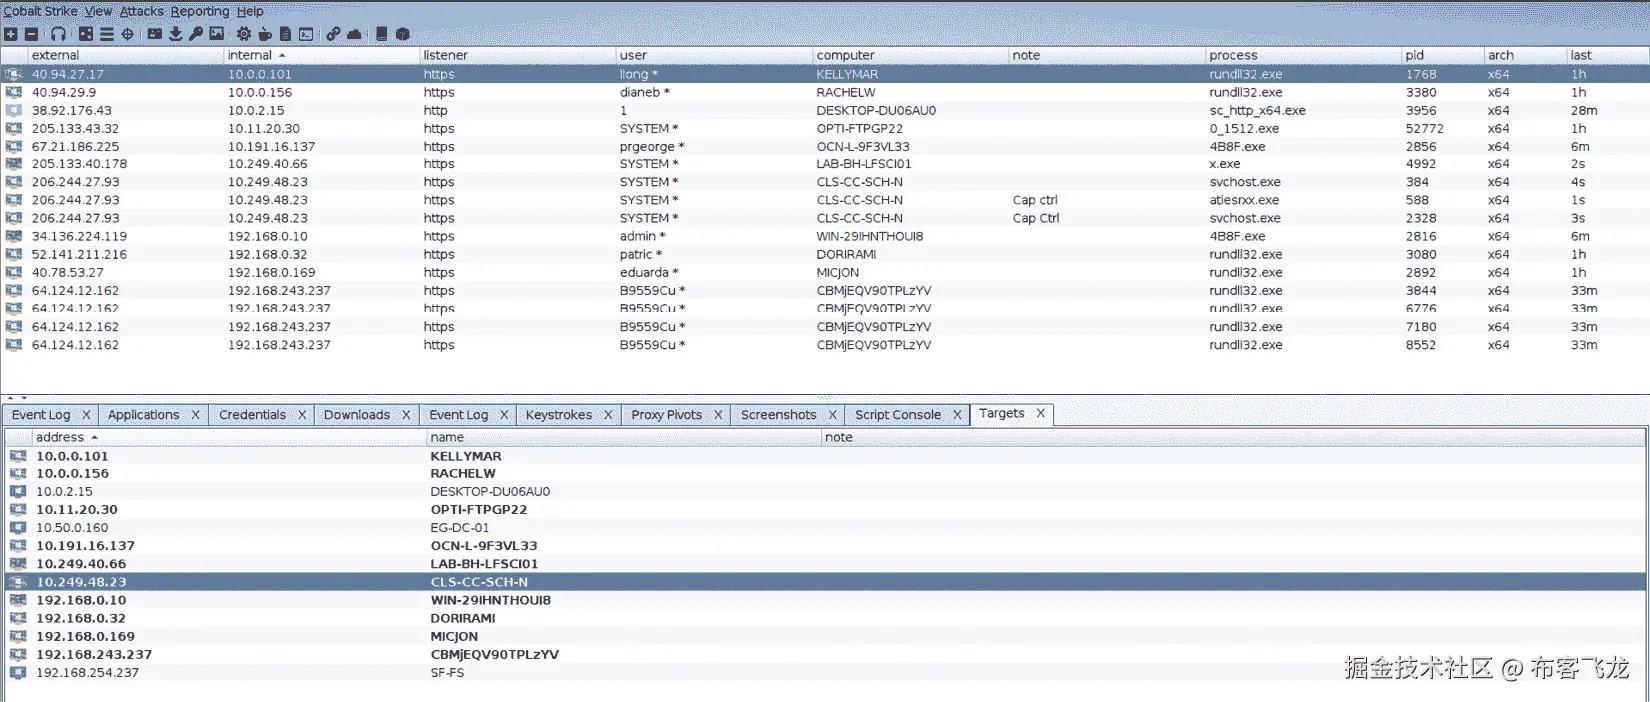Generate Windows executable gear icon
This screenshot has height=702, width=1650.
pos(244,34)
